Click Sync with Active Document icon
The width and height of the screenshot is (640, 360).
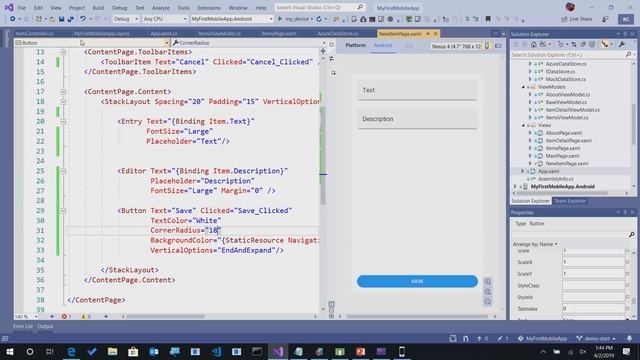pos(573,44)
